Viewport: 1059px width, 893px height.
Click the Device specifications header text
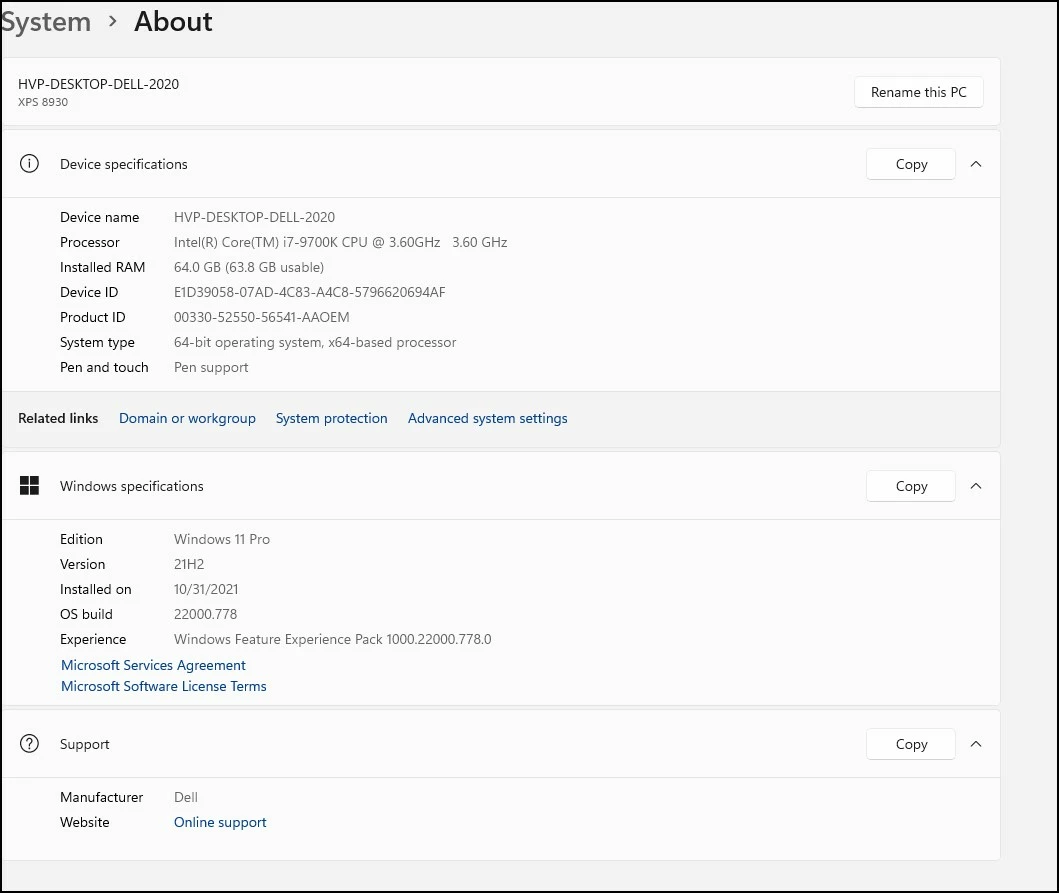coord(124,164)
